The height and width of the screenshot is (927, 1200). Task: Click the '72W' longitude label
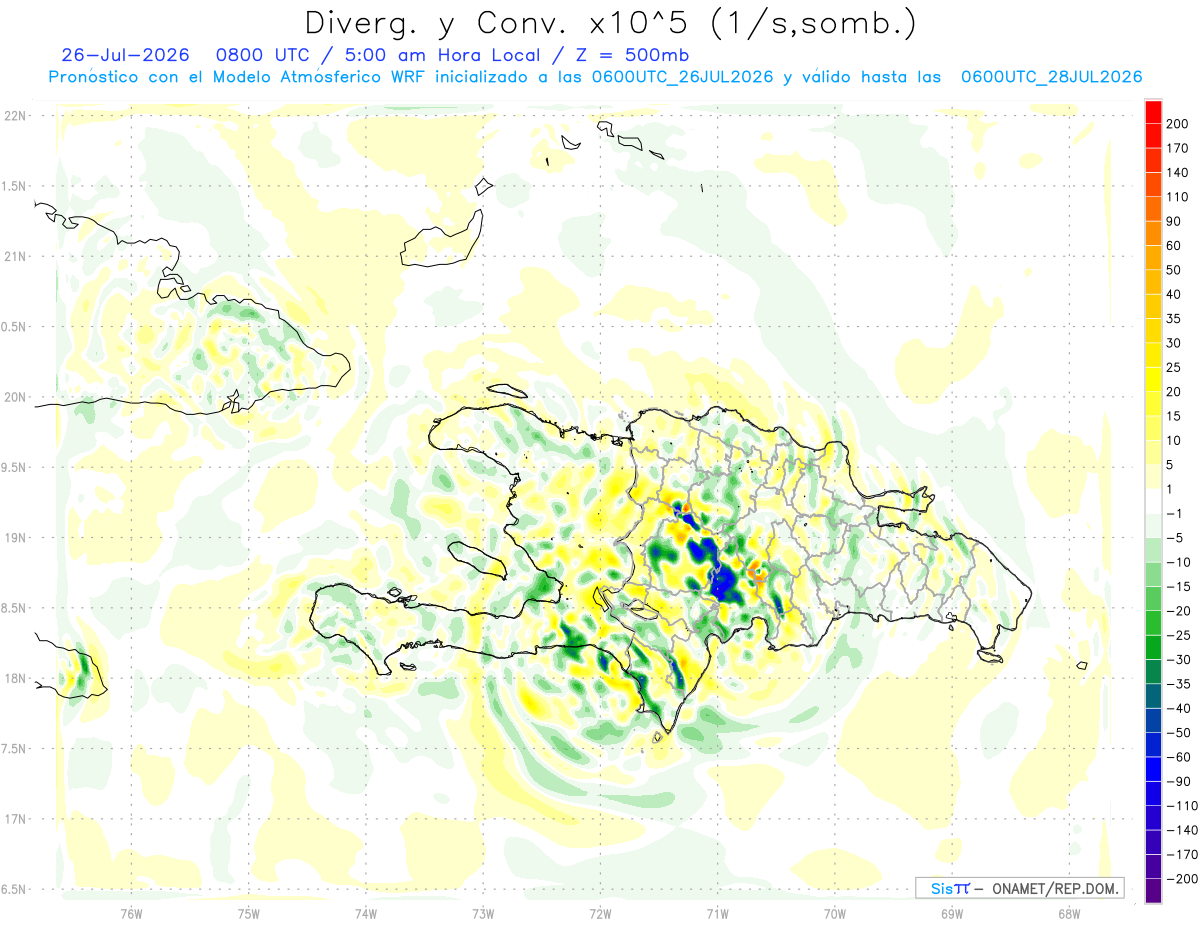600,913
